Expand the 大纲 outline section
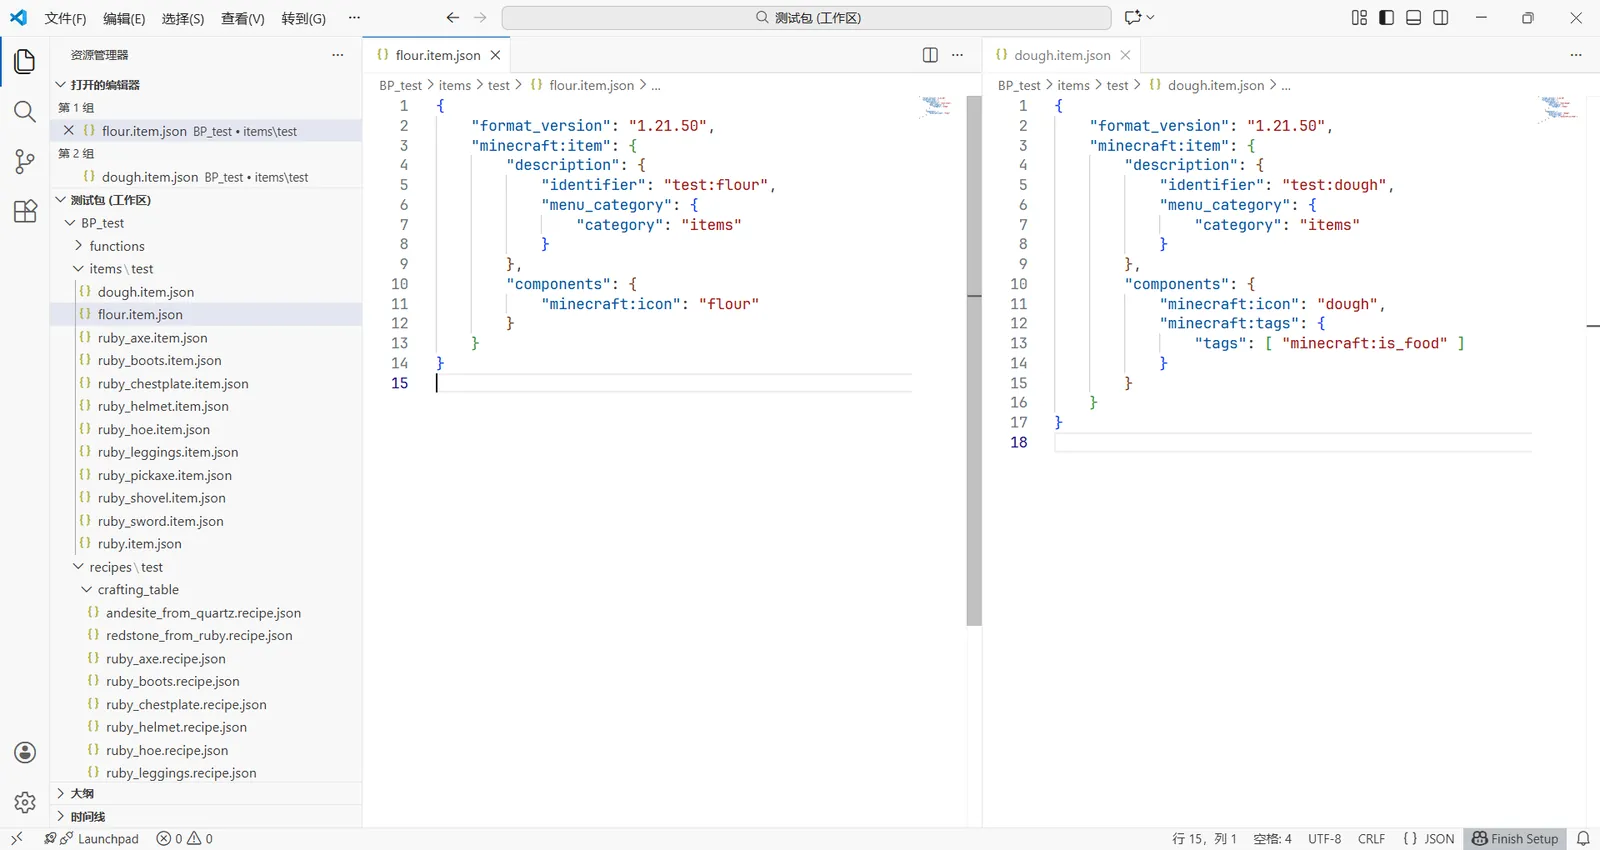This screenshot has height=850, width=1600. (x=82, y=794)
